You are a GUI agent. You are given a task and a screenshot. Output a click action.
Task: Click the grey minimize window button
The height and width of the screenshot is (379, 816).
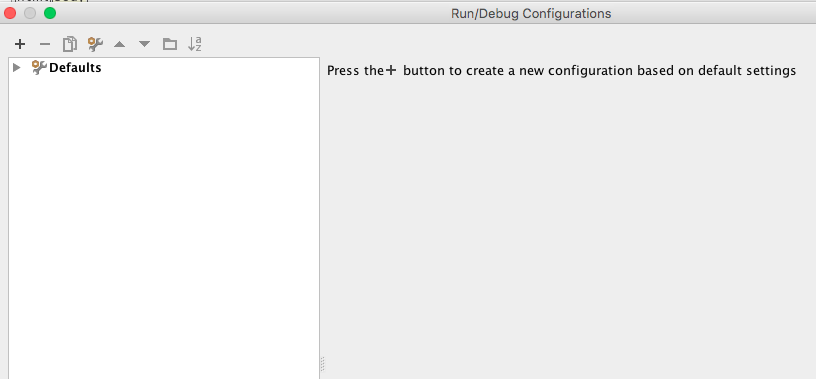pos(30,13)
